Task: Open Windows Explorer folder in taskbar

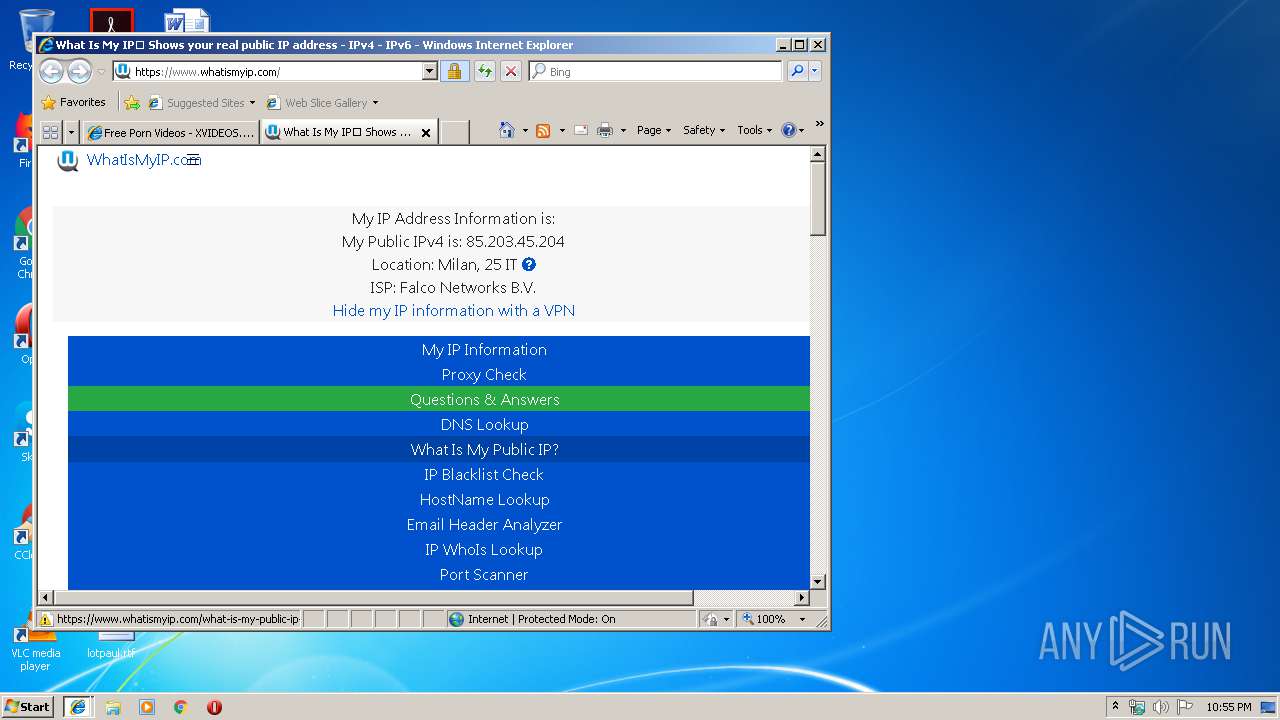Action: coord(113,707)
